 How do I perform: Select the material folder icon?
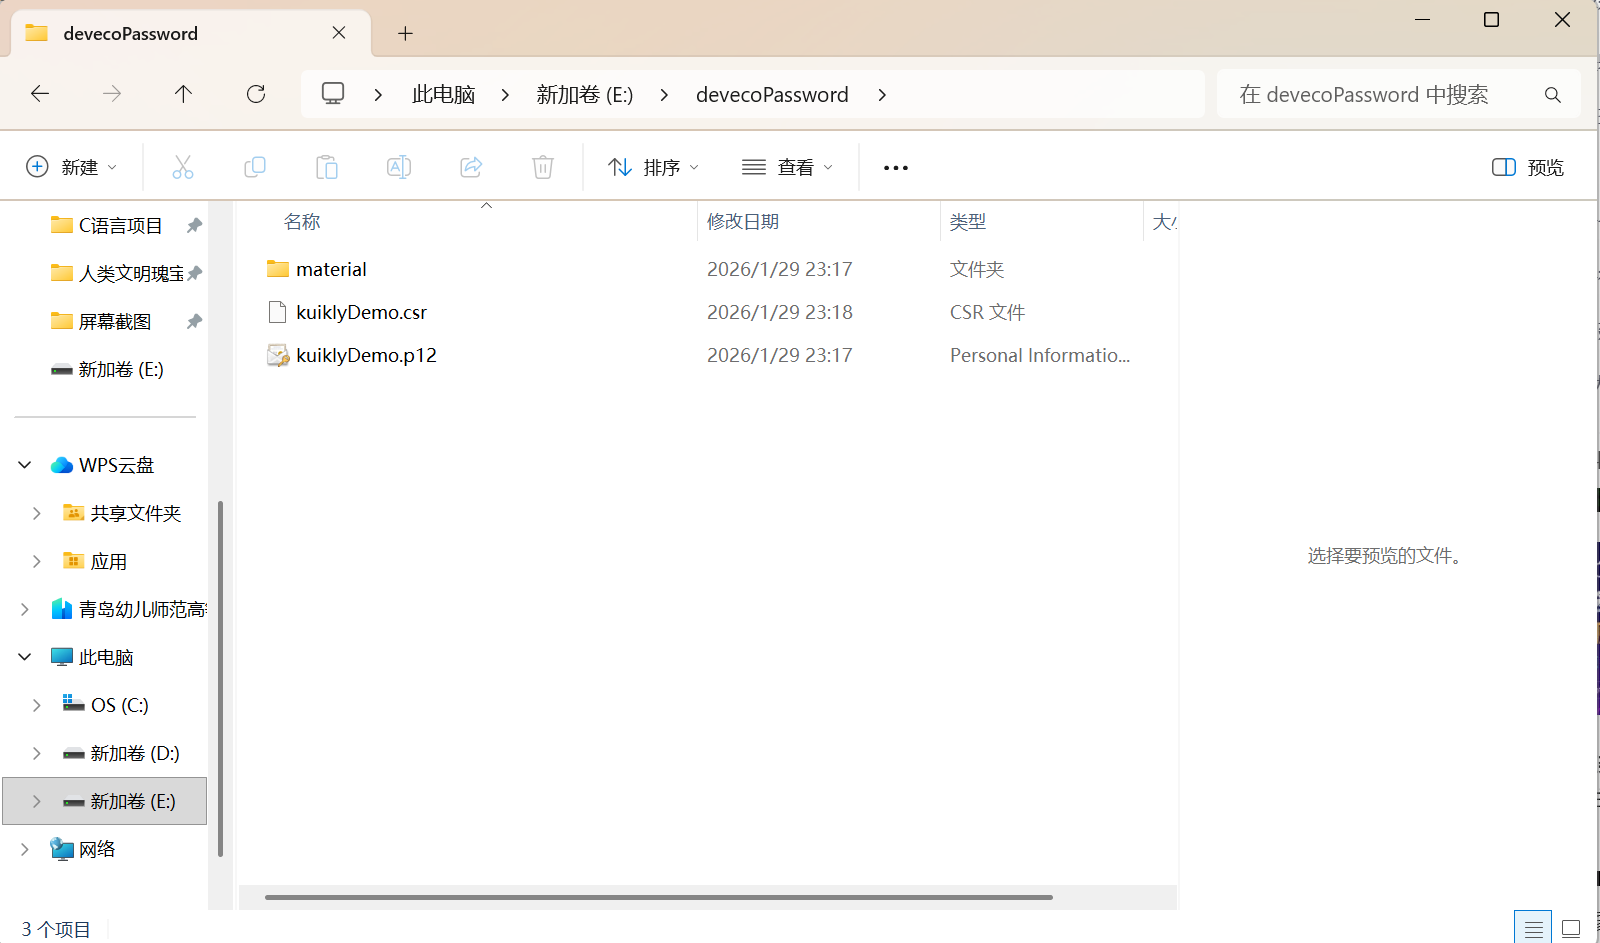point(278,269)
